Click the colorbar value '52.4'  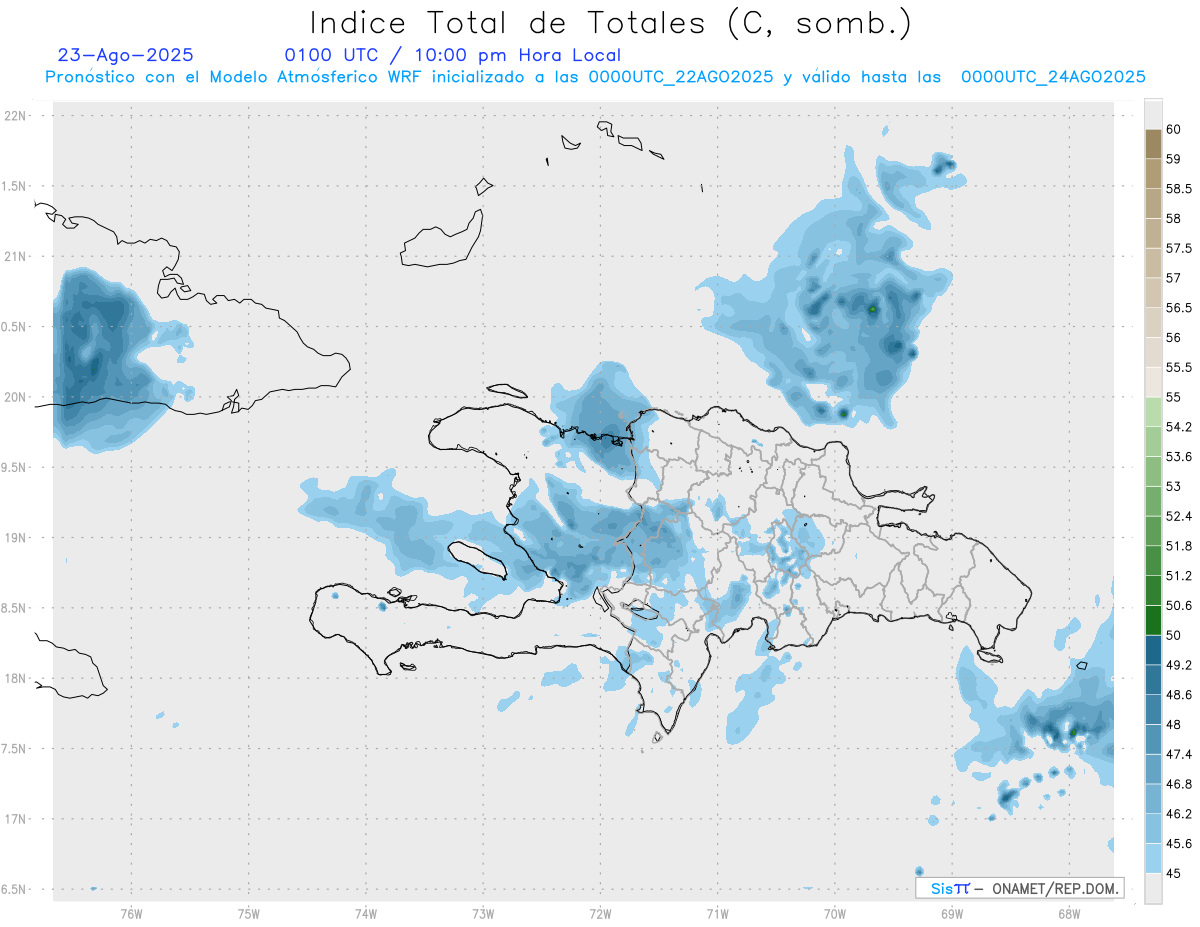1179,516
